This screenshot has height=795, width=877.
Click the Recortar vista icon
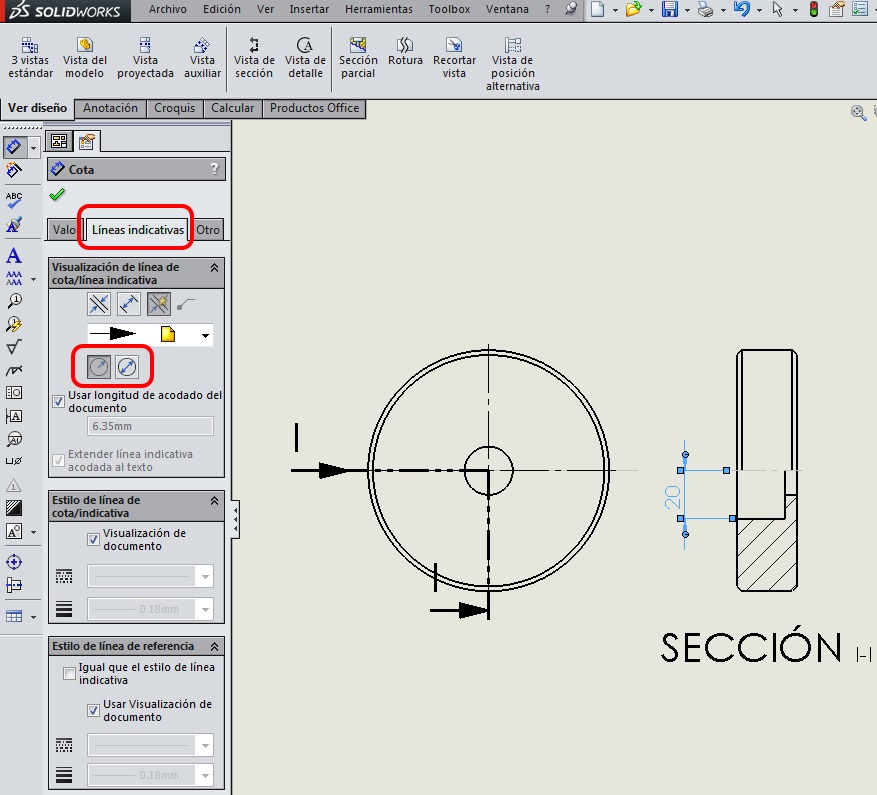(x=454, y=58)
